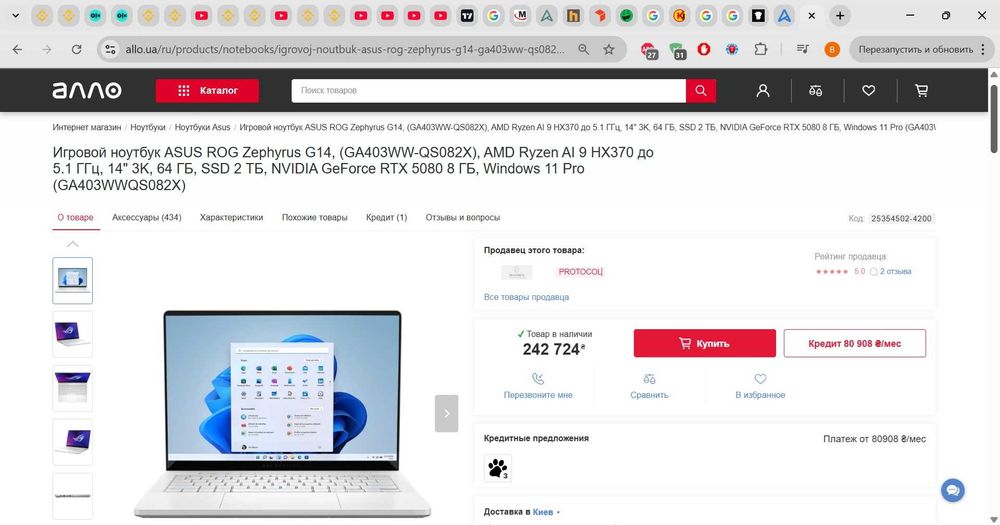Click the red Купить button
The height and width of the screenshot is (525, 1000).
705,343
